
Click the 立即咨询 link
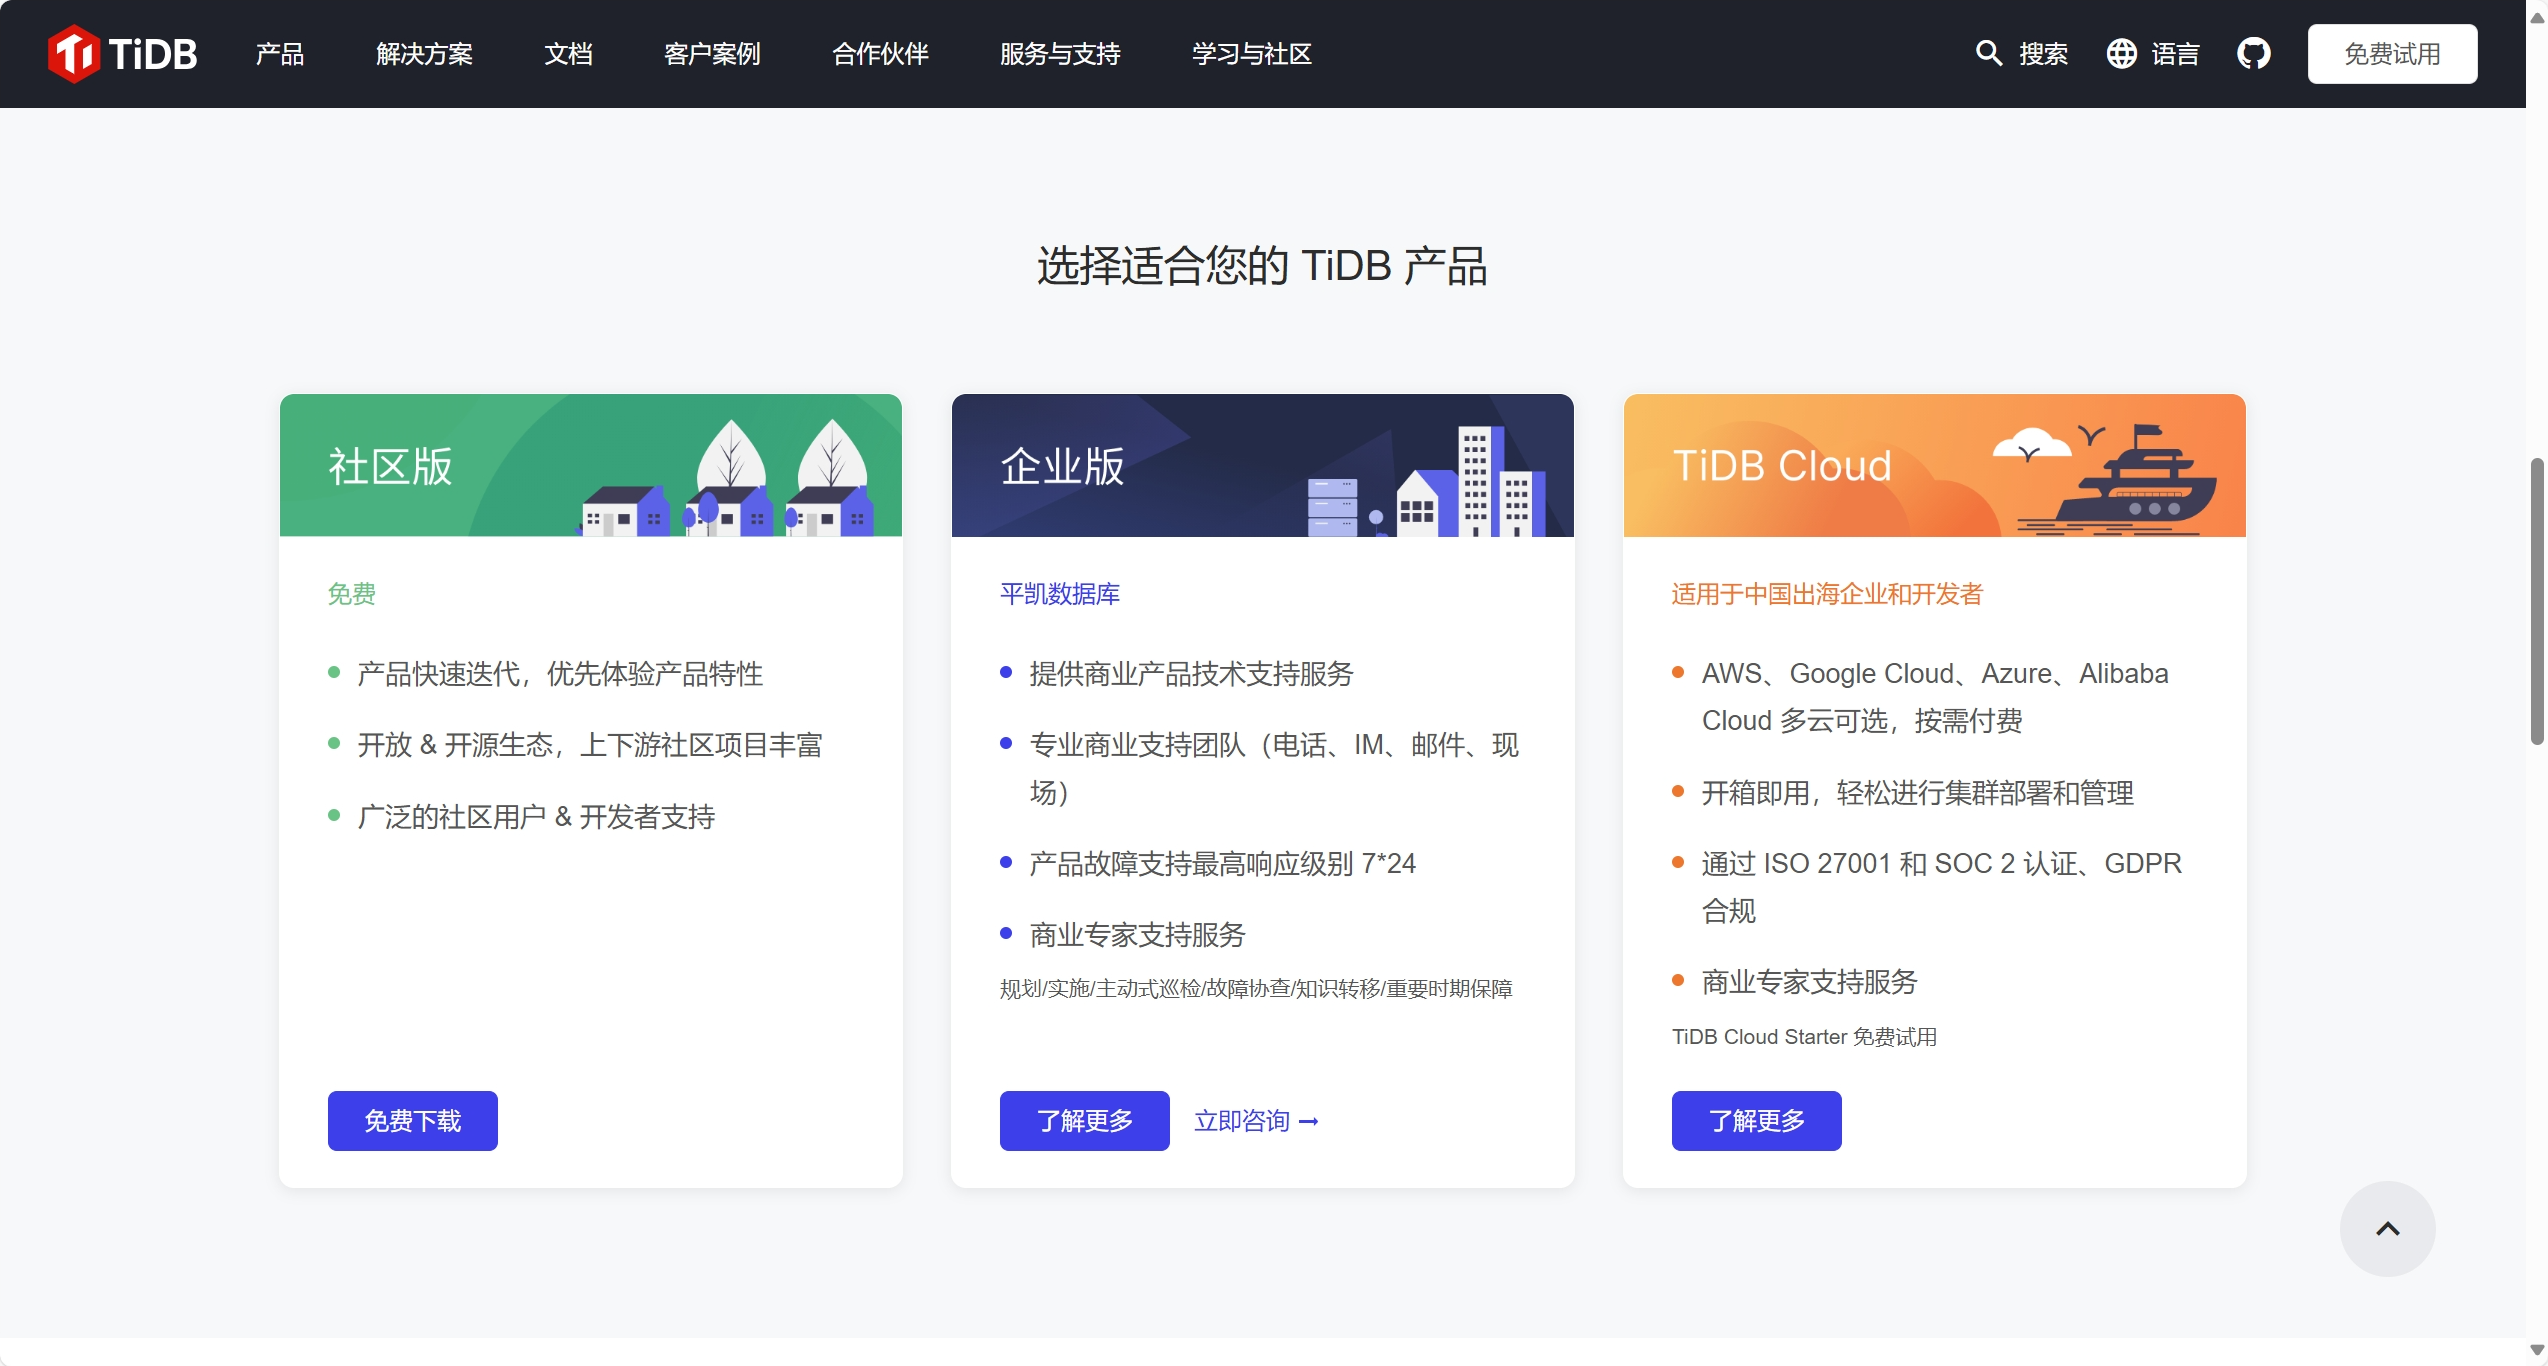click(1256, 1121)
